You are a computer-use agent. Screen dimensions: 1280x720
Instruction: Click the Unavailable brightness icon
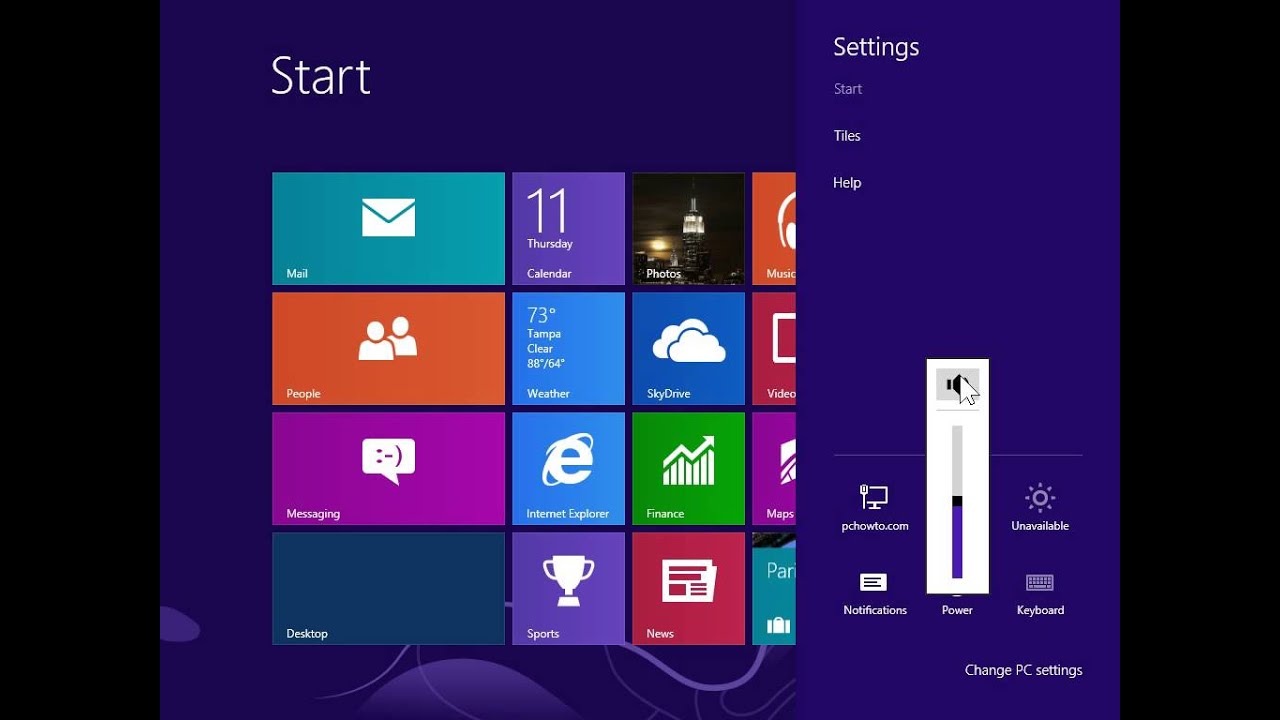coord(1040,507)
